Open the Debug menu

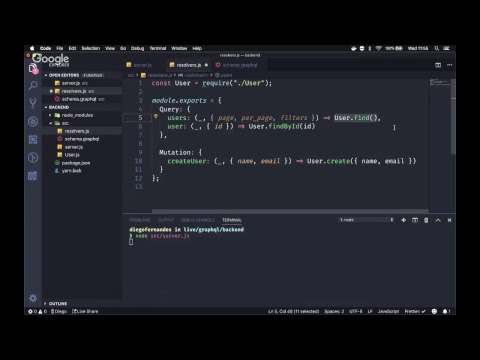pos(137,48)
